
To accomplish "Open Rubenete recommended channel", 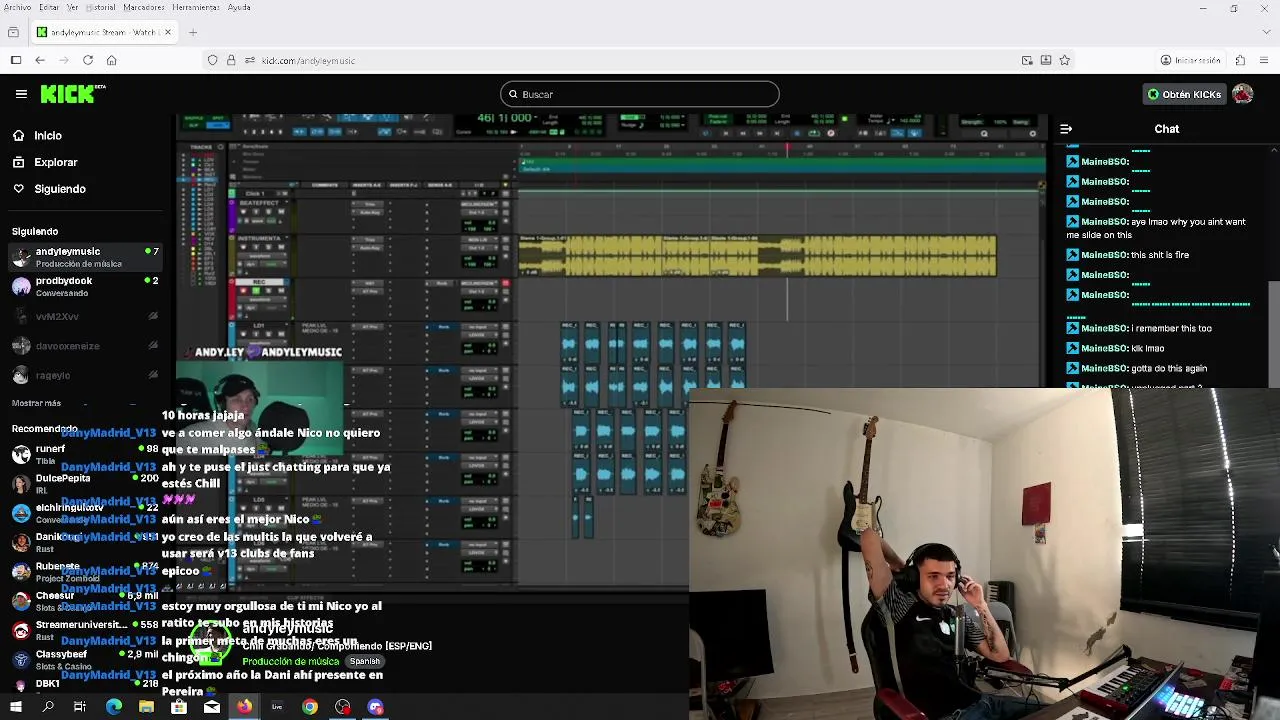I will (85, 571).
